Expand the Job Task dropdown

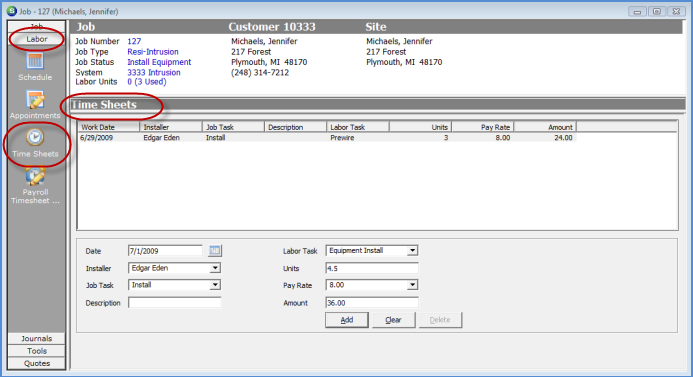pos(215,285)
